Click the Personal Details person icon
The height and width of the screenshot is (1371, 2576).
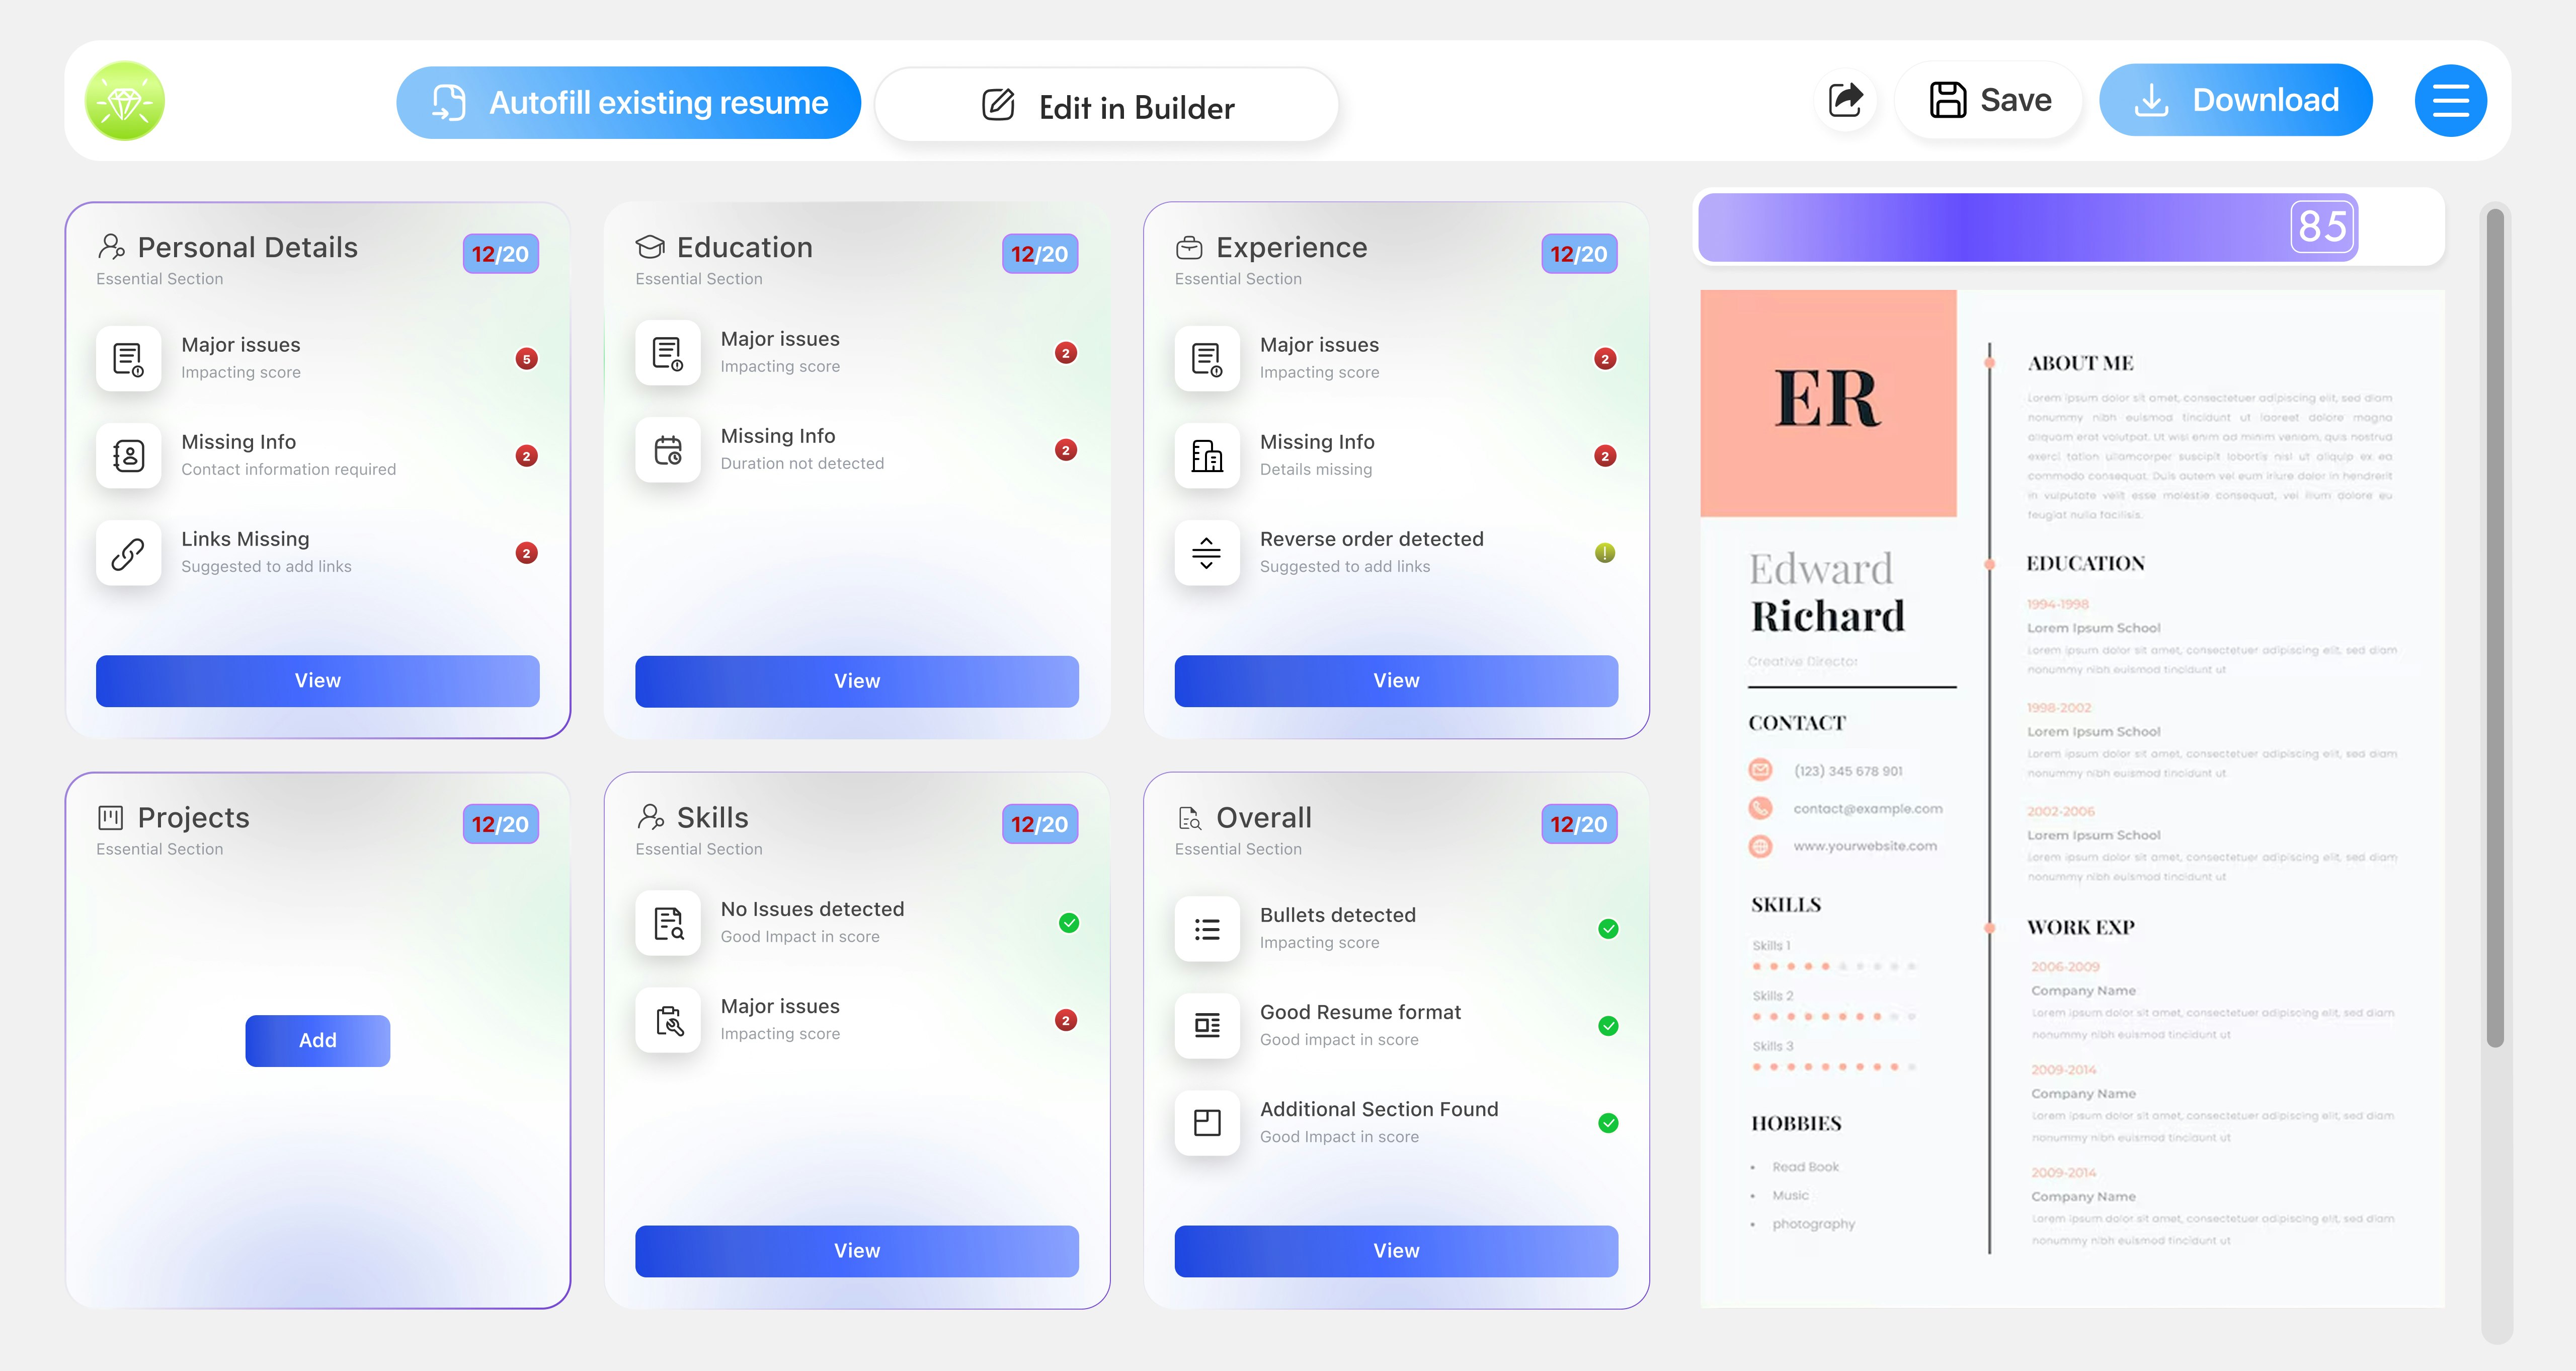click(x=111, y=247)
